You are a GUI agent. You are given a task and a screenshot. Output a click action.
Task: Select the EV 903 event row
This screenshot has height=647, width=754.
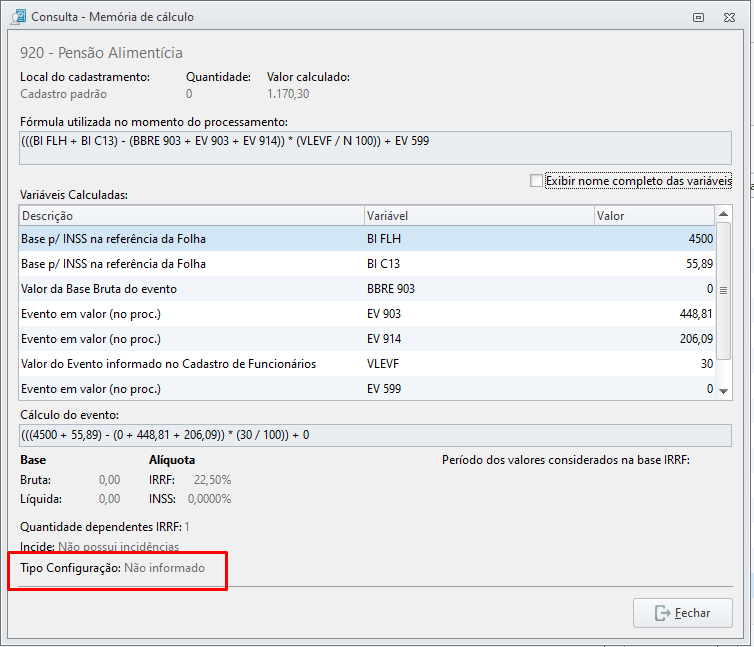pyautogui.click(x=367, y=314)
